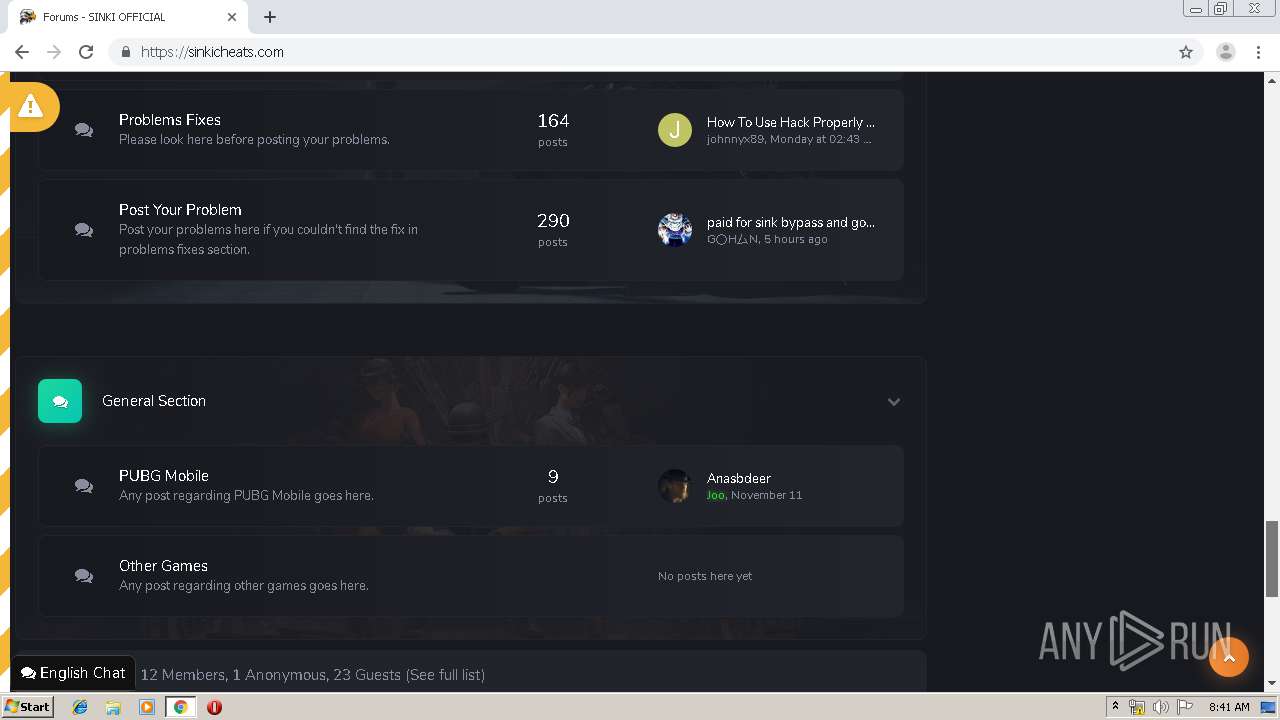1280x720 pixels.
Task: Click the Chrome taskbar icon
Action: click(x=181, y=707)
